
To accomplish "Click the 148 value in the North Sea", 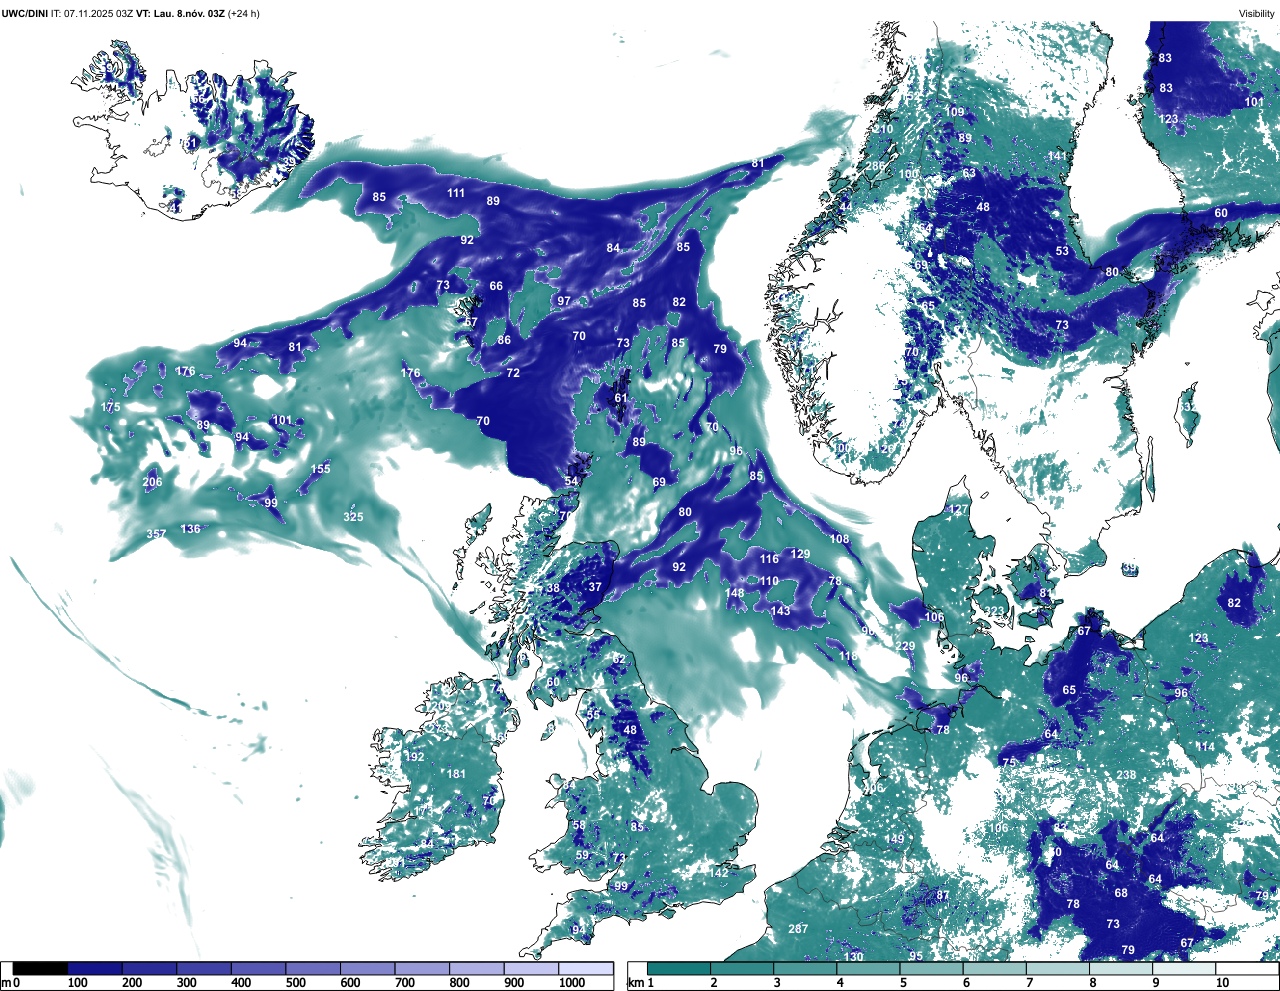I will pyautogui.click(x=734, y=593).
